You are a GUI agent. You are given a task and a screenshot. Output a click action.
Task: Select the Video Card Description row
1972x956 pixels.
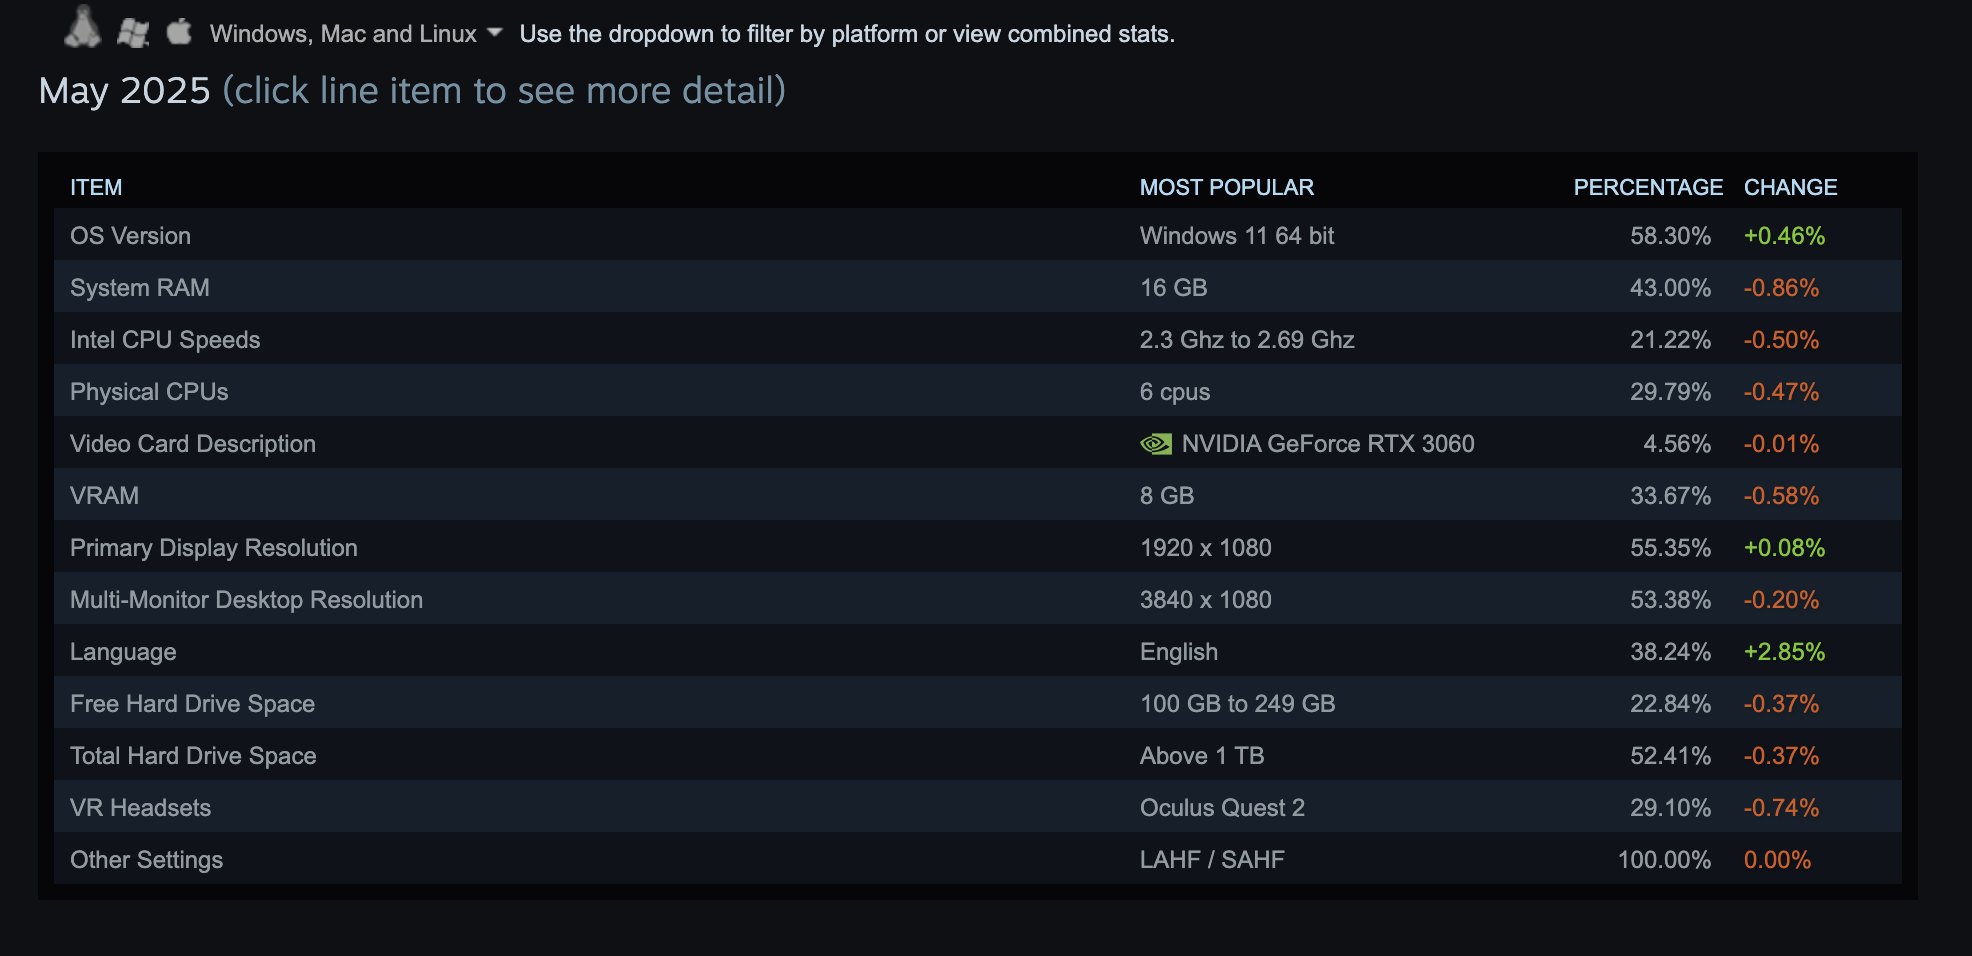pyautogui.click(x=978, y=443)
